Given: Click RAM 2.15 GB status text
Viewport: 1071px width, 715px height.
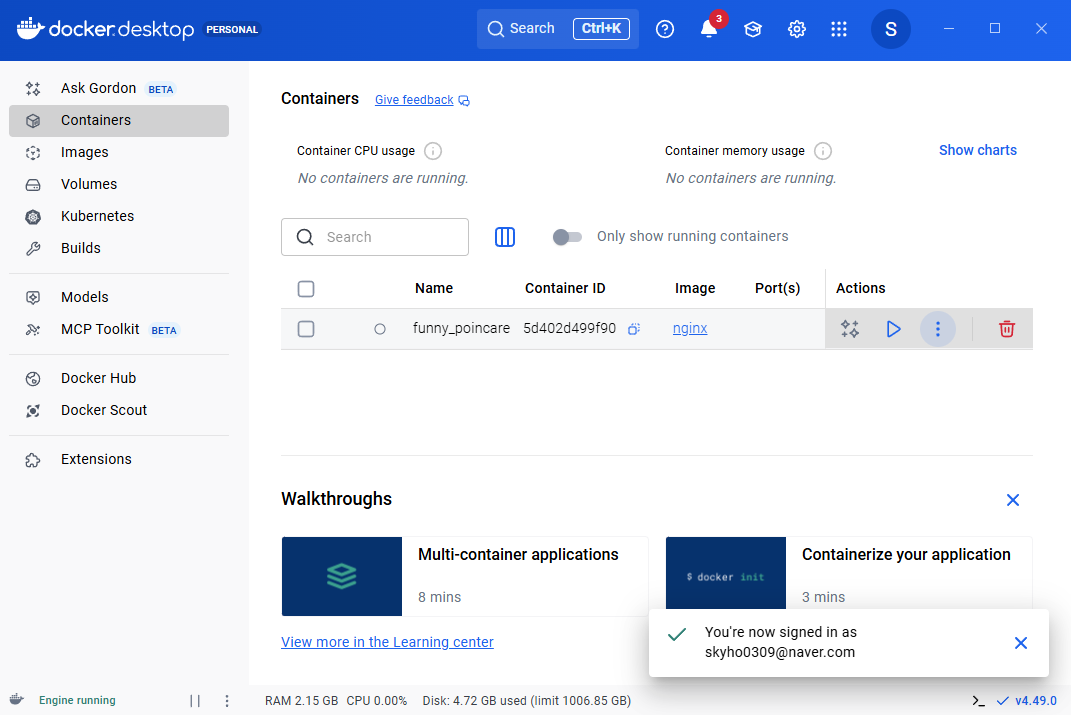Looking at the screenshot, I should (x=301, y=701).
